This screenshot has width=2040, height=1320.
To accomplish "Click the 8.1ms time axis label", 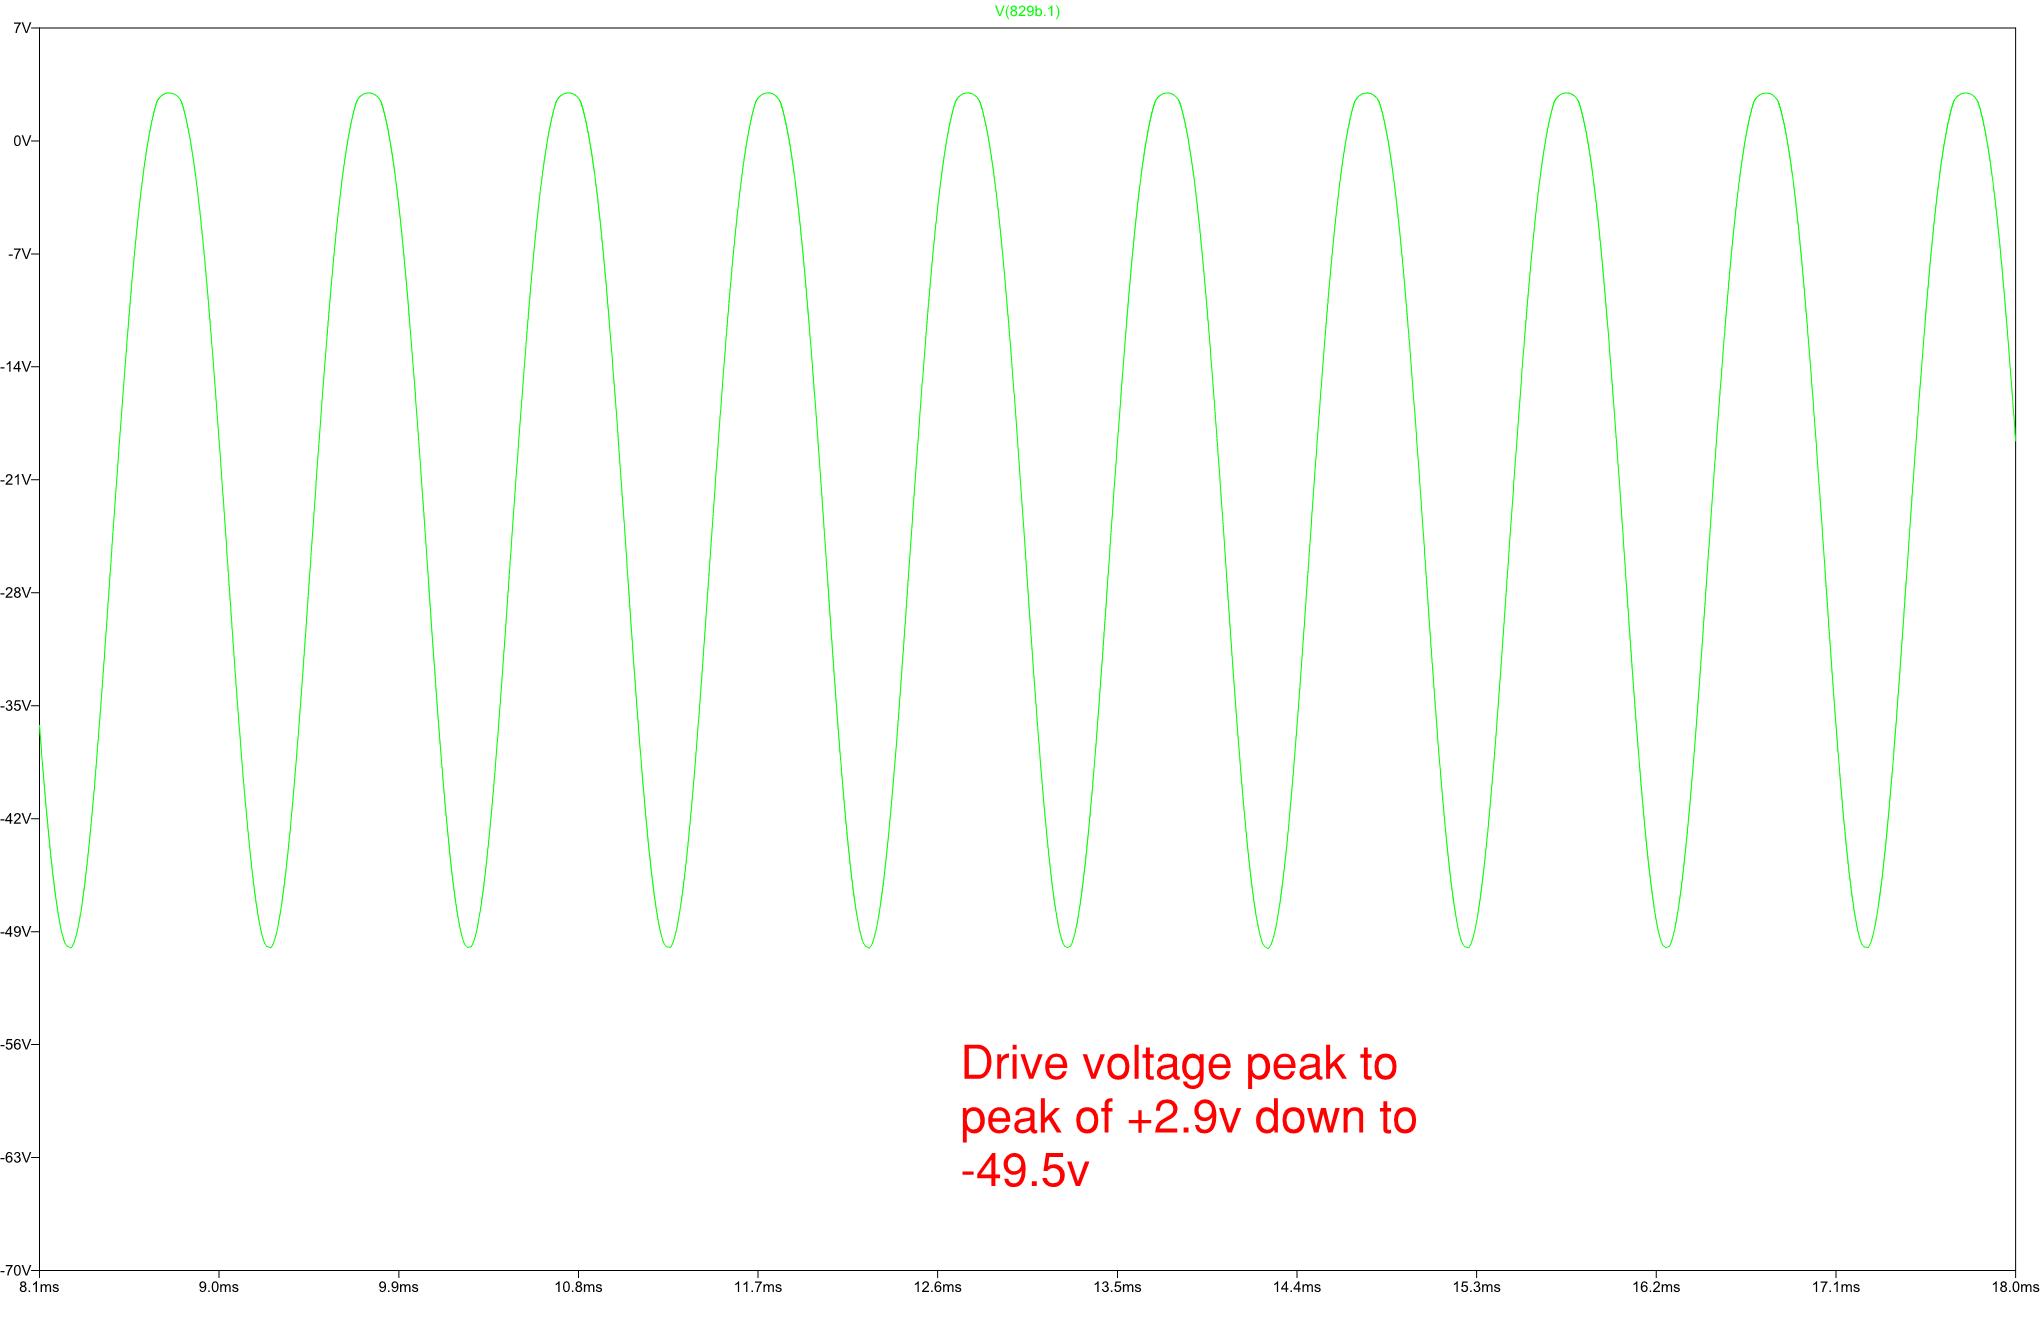I will point(39,1287).
